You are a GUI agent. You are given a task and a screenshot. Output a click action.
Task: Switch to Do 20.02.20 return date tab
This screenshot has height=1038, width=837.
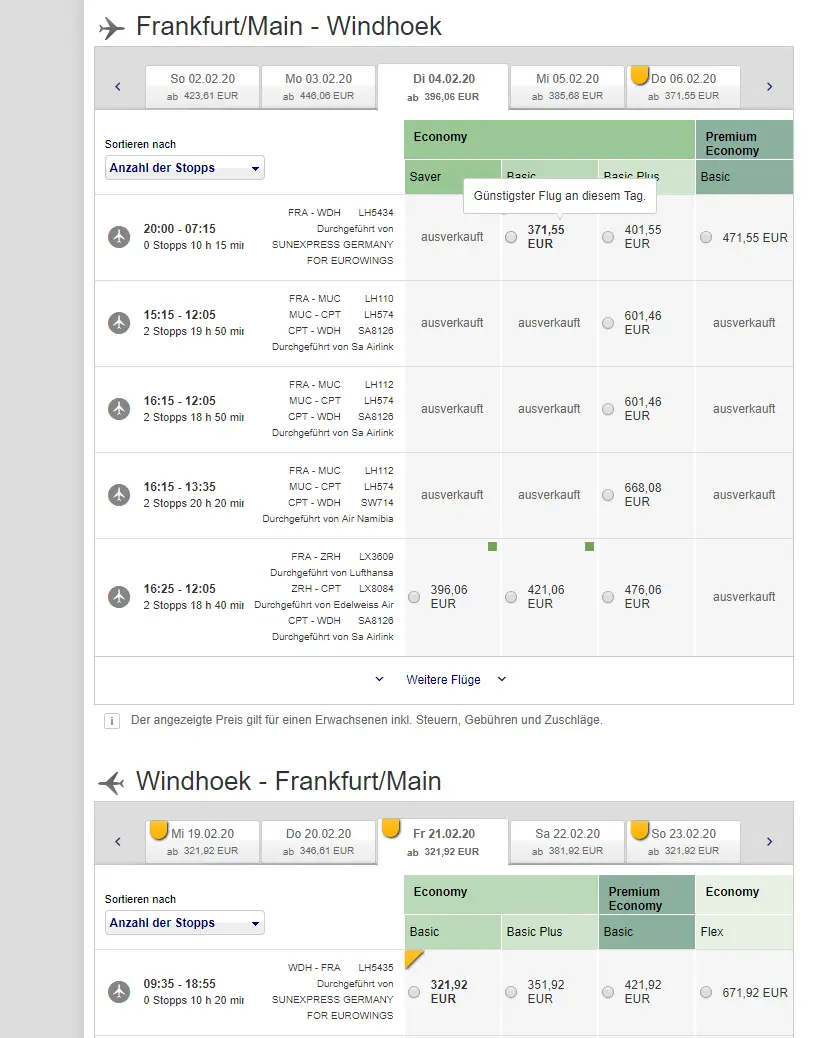point(319,841)
